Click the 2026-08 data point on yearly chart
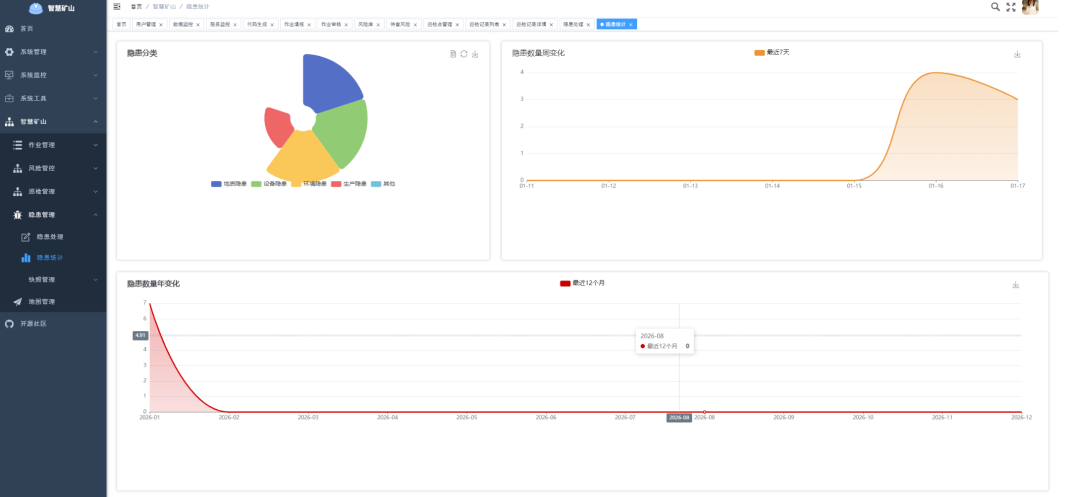1080x497 pixels. pos(704,412)
